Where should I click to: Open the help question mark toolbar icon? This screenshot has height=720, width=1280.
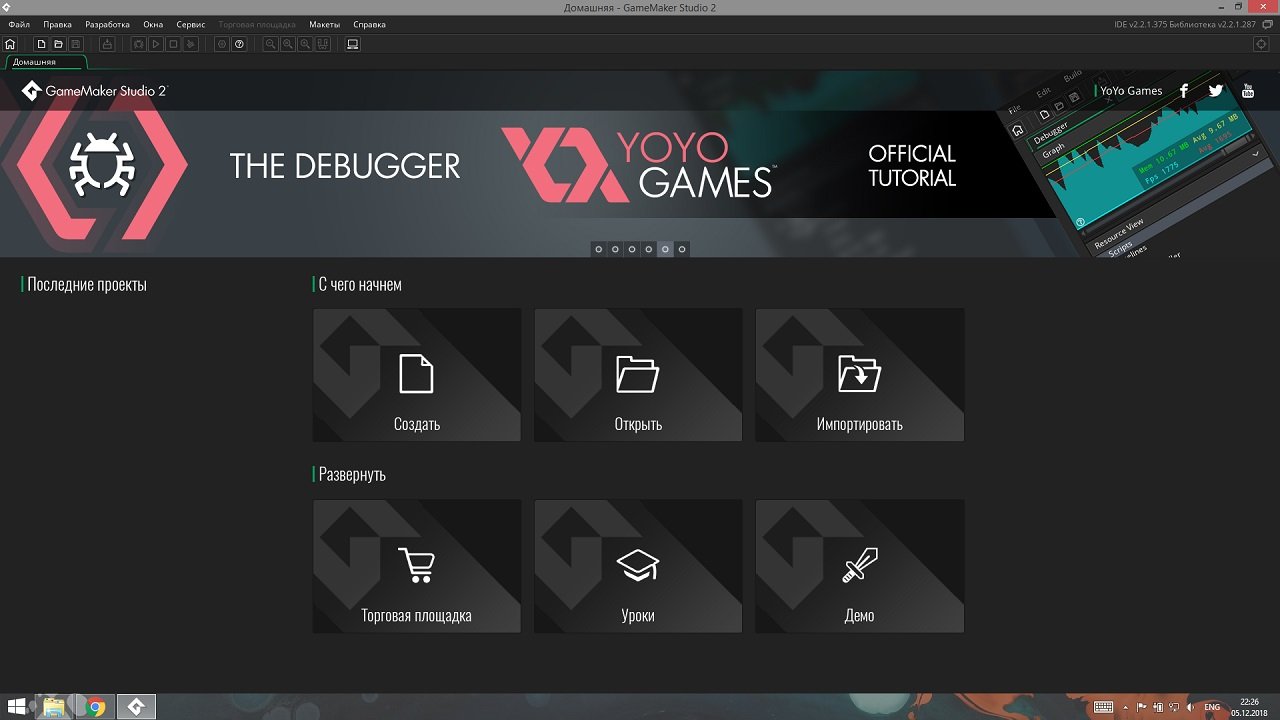(x=239, y=44)
